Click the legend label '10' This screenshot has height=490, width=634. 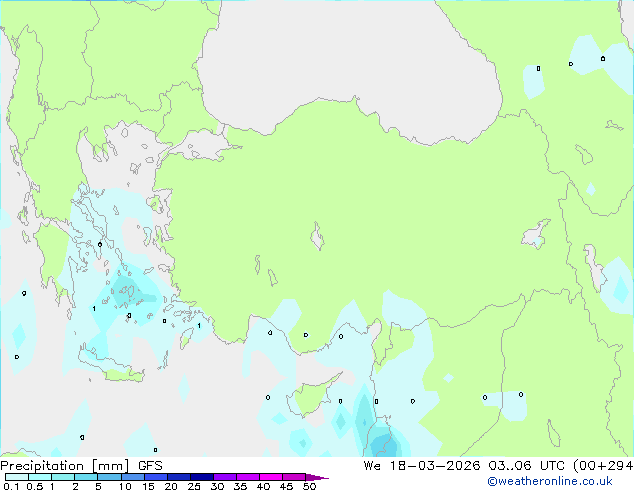click(125, 486)
